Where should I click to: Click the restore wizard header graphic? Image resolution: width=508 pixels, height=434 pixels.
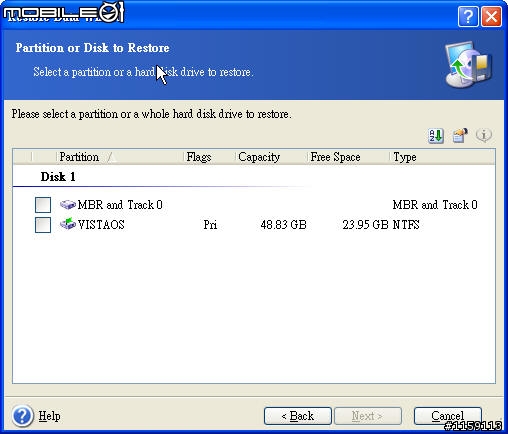tap(468, 65)
